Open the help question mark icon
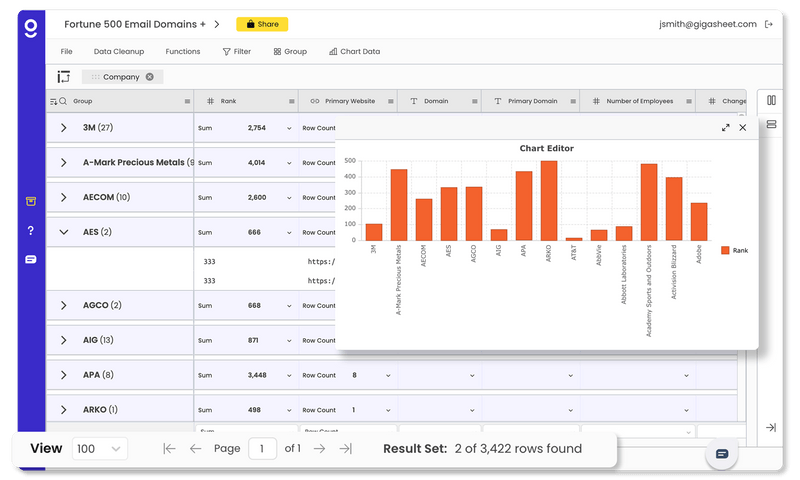The image size is (800, 480). tap(31, 231)
